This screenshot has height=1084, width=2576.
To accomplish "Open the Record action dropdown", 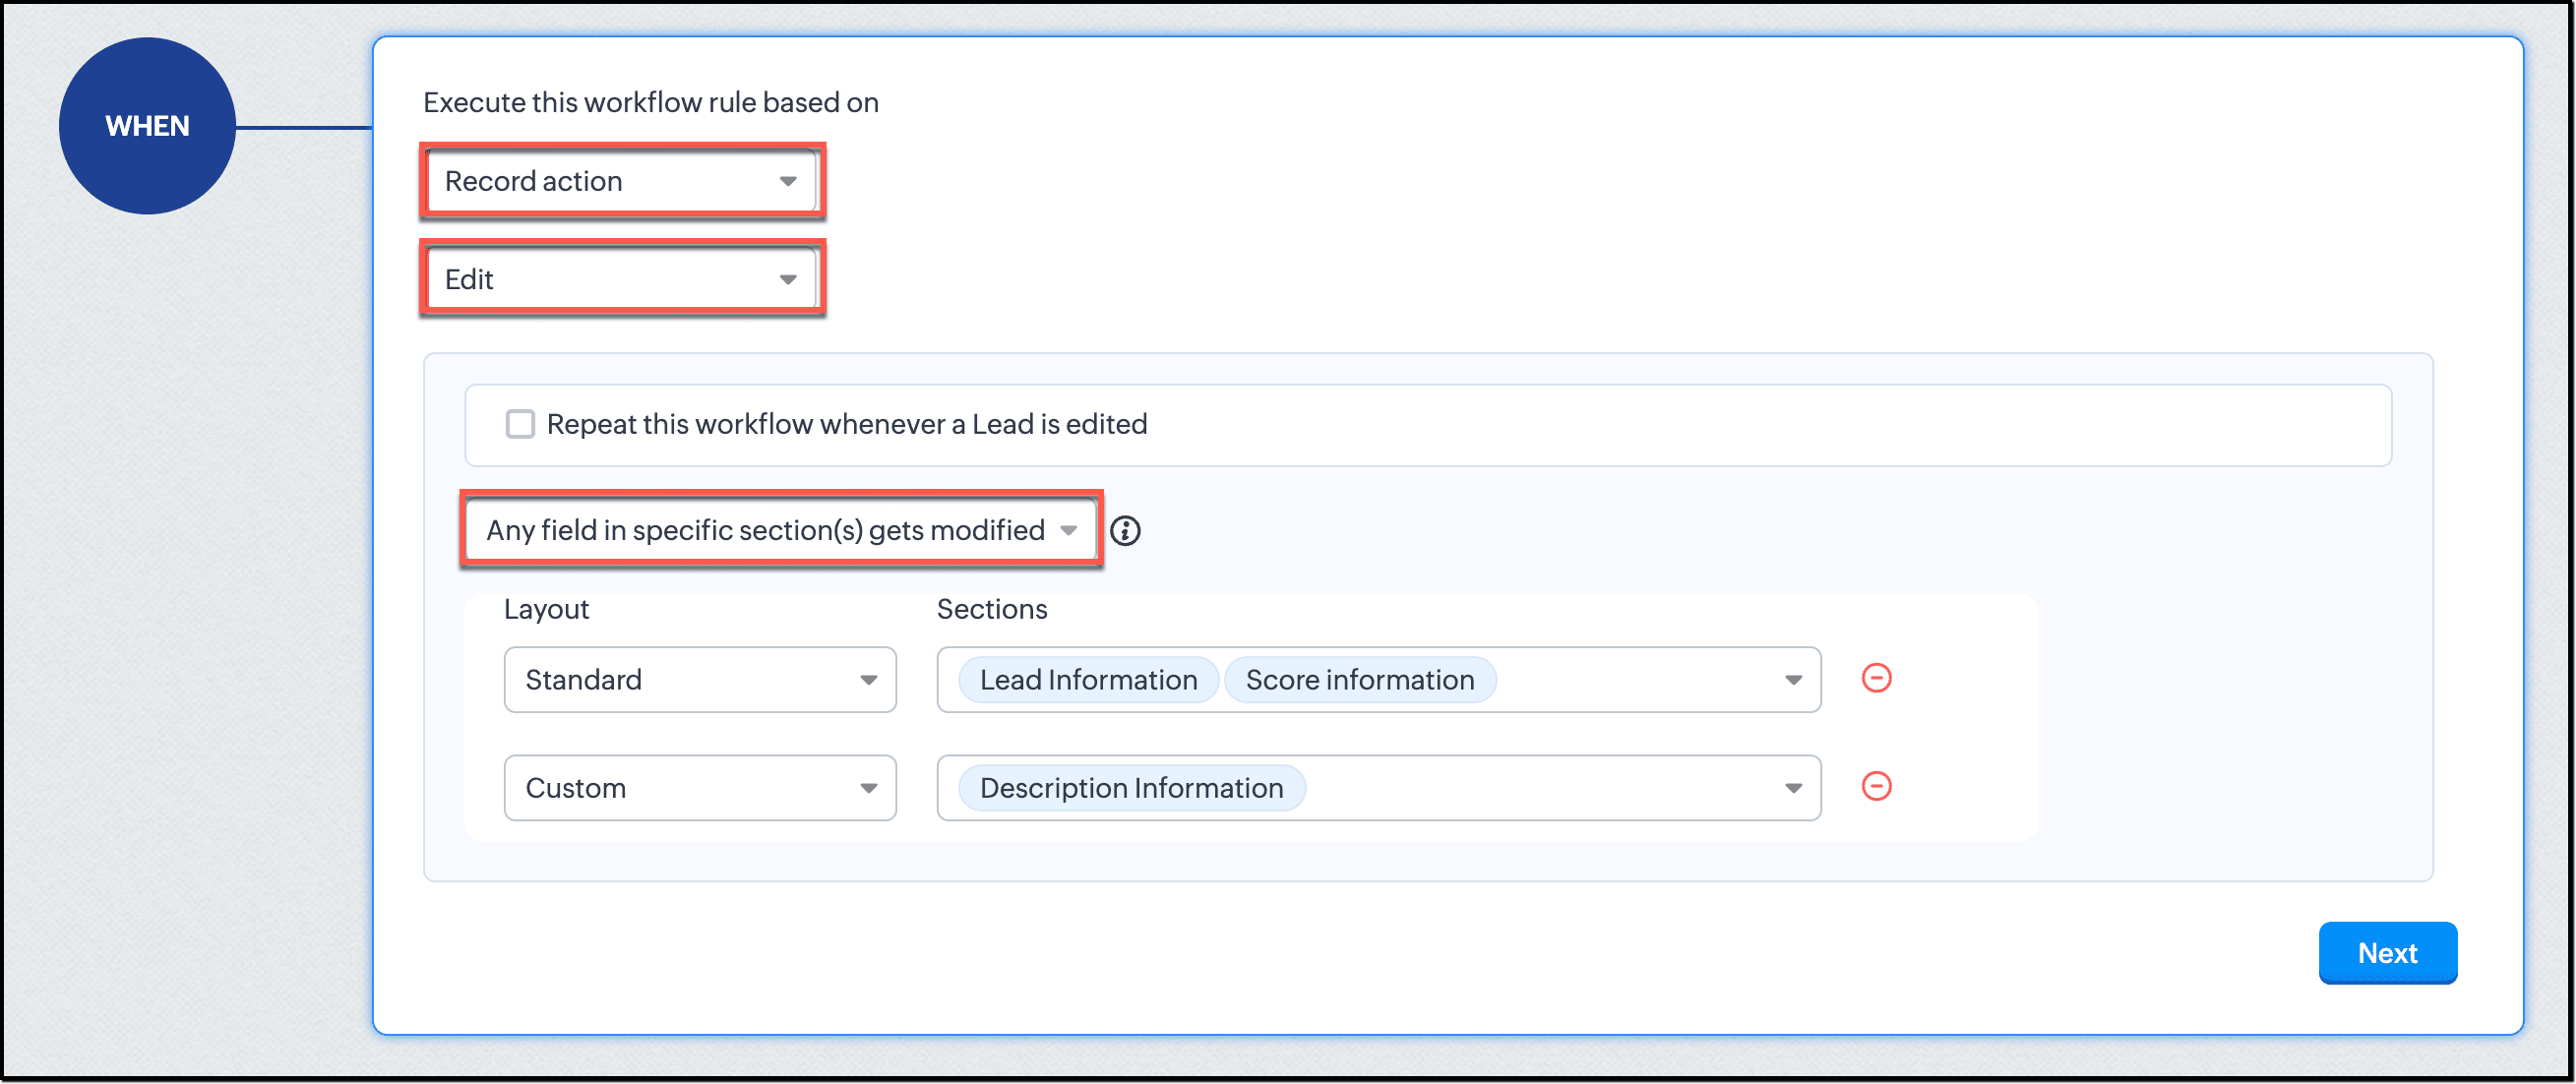I will tap(600, 181).
